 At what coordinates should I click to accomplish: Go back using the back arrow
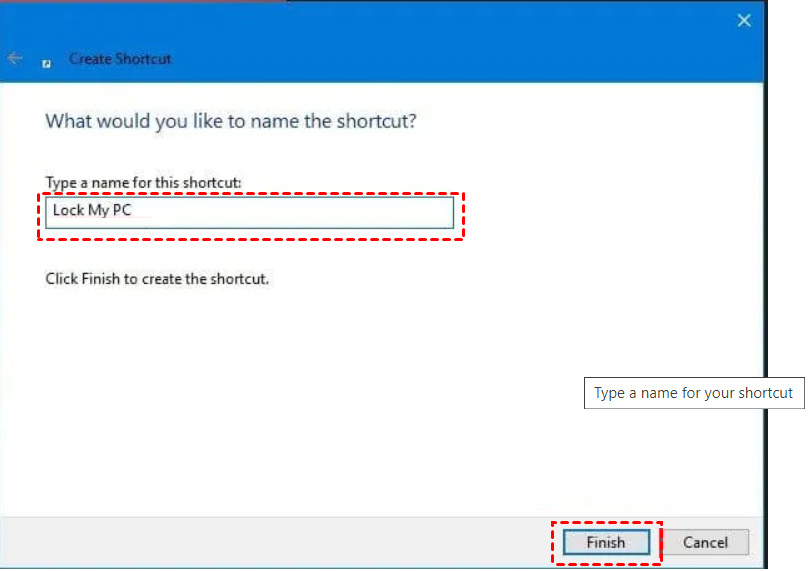pos(15,58)
